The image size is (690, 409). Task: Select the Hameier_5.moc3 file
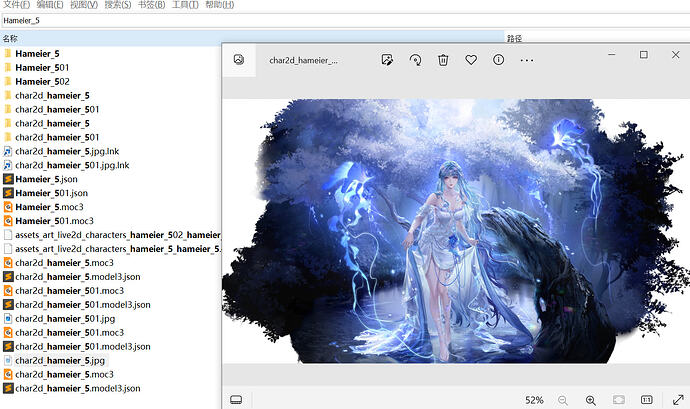pos(49,207)
